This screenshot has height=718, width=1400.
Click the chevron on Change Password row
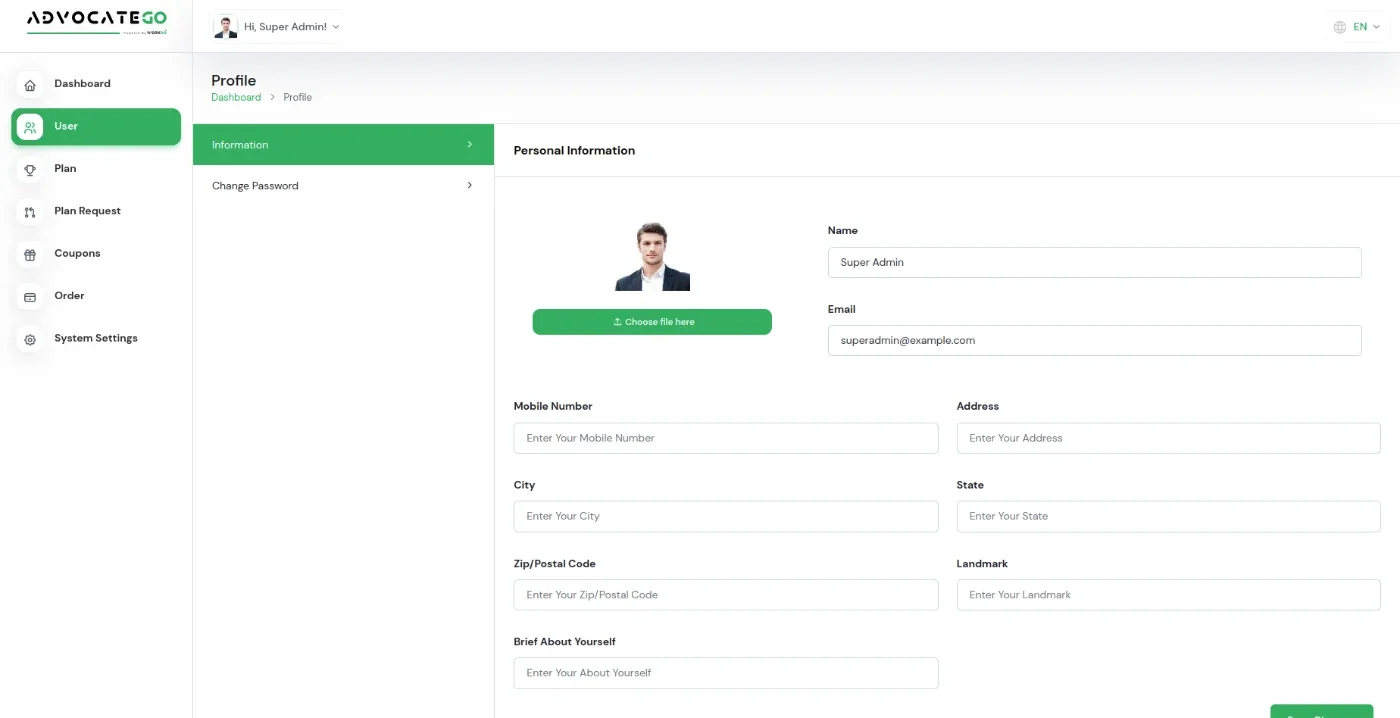click(470, 186)
